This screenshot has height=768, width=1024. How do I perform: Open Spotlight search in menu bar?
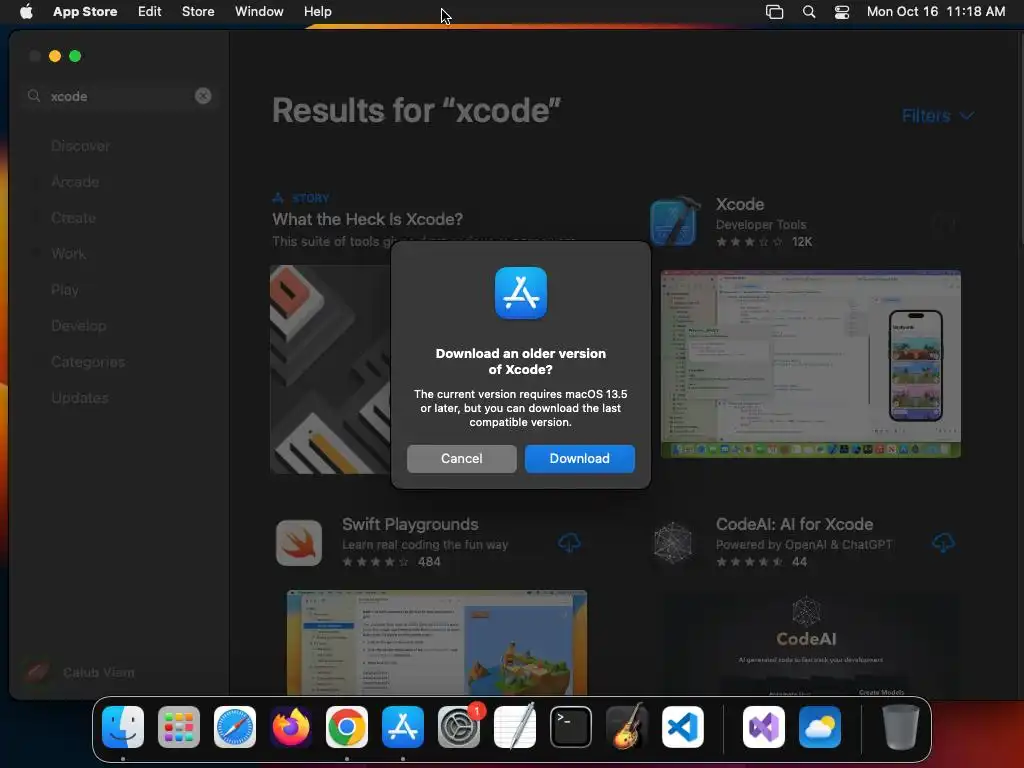tap(808, 12)
